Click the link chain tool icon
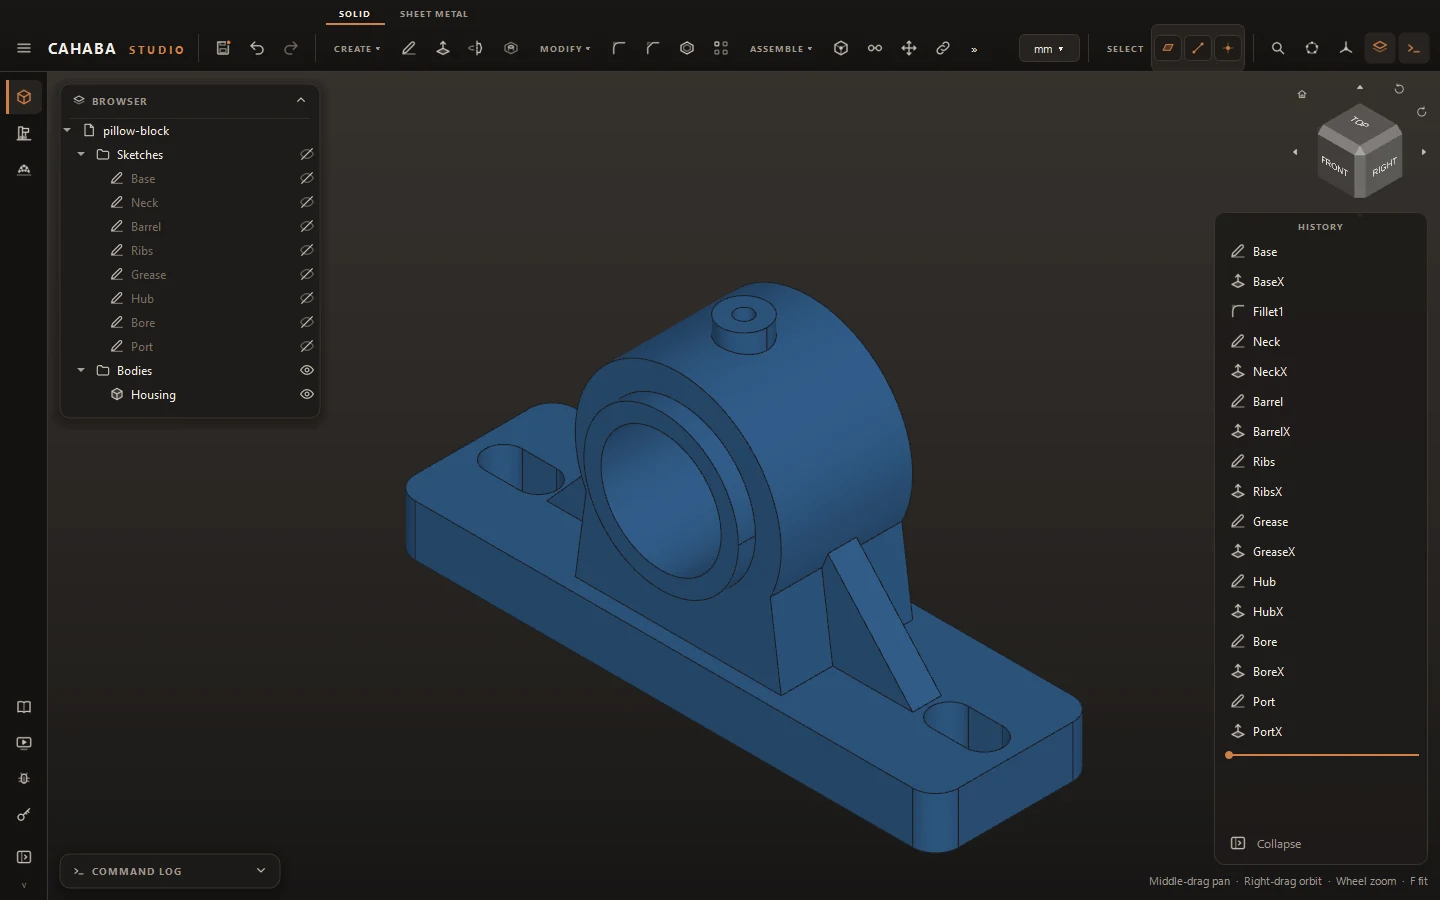1440x900 pixels. pyautogui.click(x=943, y=48)
